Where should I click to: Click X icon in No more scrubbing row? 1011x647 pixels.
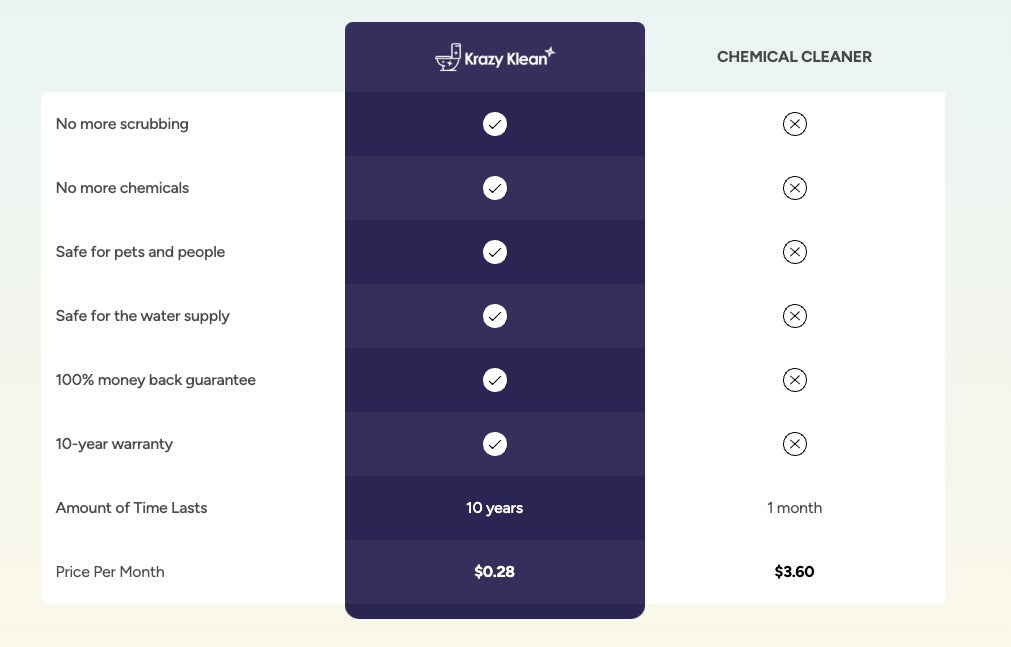(794, 124)
